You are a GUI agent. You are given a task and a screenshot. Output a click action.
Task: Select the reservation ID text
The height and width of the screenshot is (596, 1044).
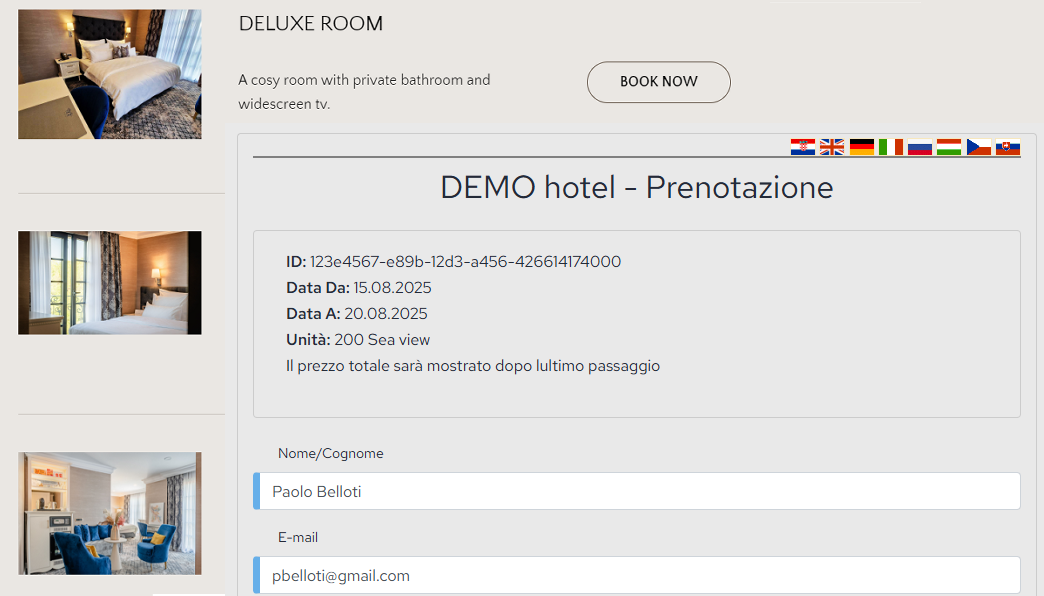pos(453,261)
